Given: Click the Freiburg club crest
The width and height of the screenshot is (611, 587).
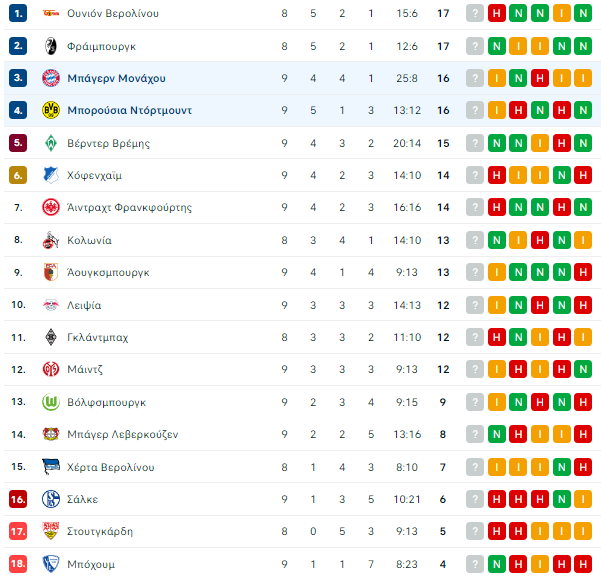Looking at the screenshot, I should pyautogui.click(x=51, y=46).
